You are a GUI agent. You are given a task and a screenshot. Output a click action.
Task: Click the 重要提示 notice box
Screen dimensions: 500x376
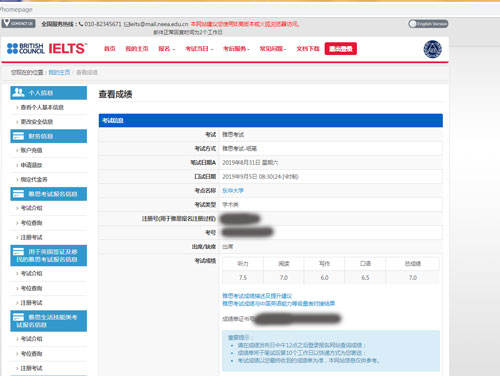click(331, 351)
